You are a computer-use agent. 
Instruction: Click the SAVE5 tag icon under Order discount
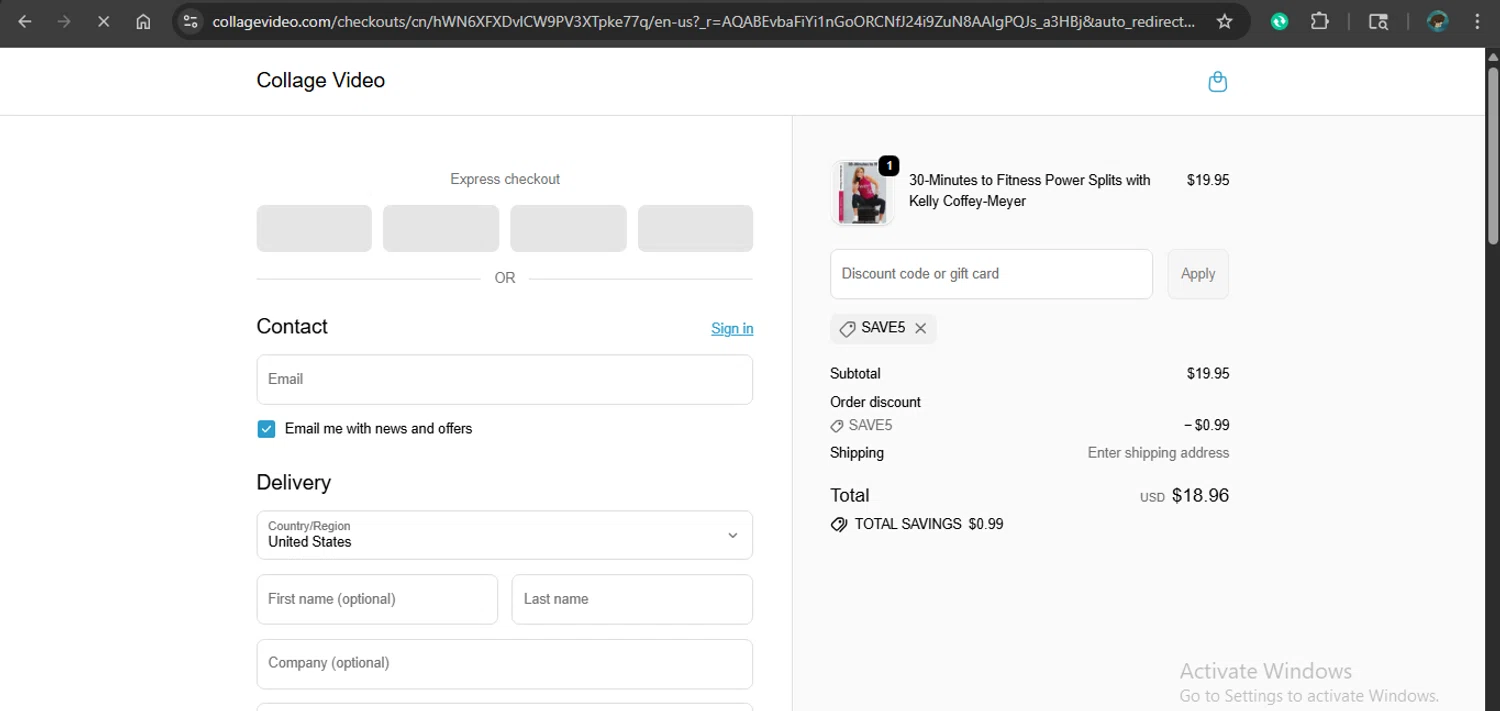(837, 426)
